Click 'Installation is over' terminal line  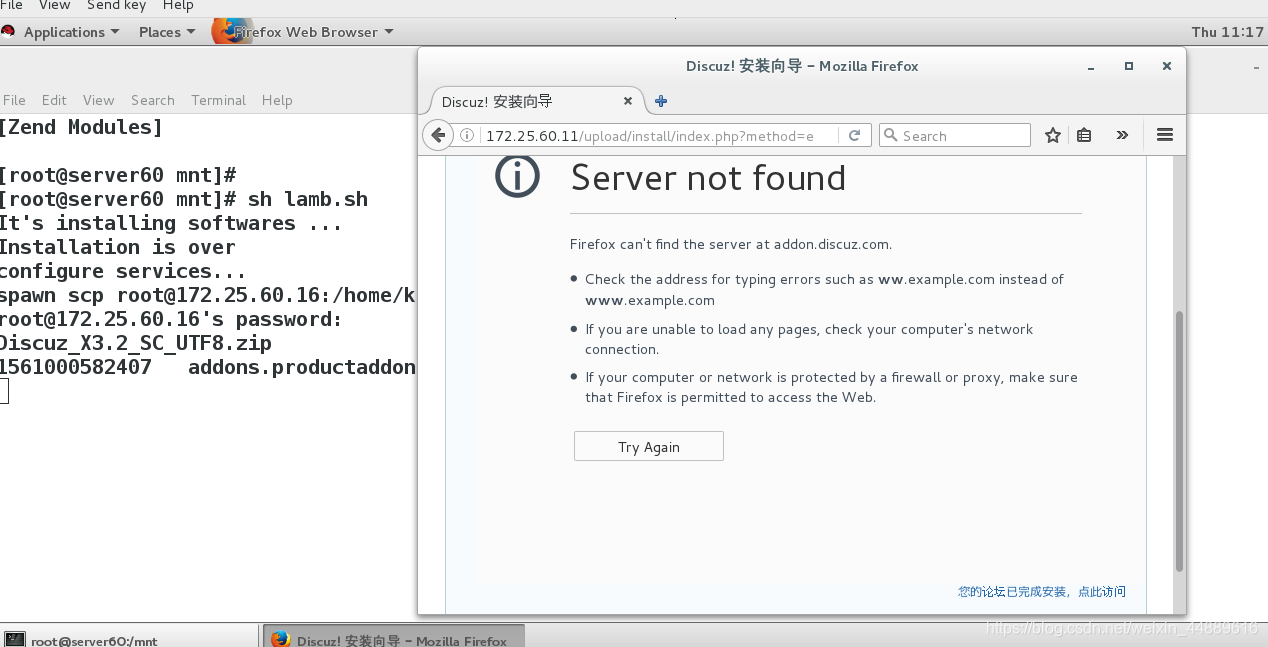click(117, 247)
